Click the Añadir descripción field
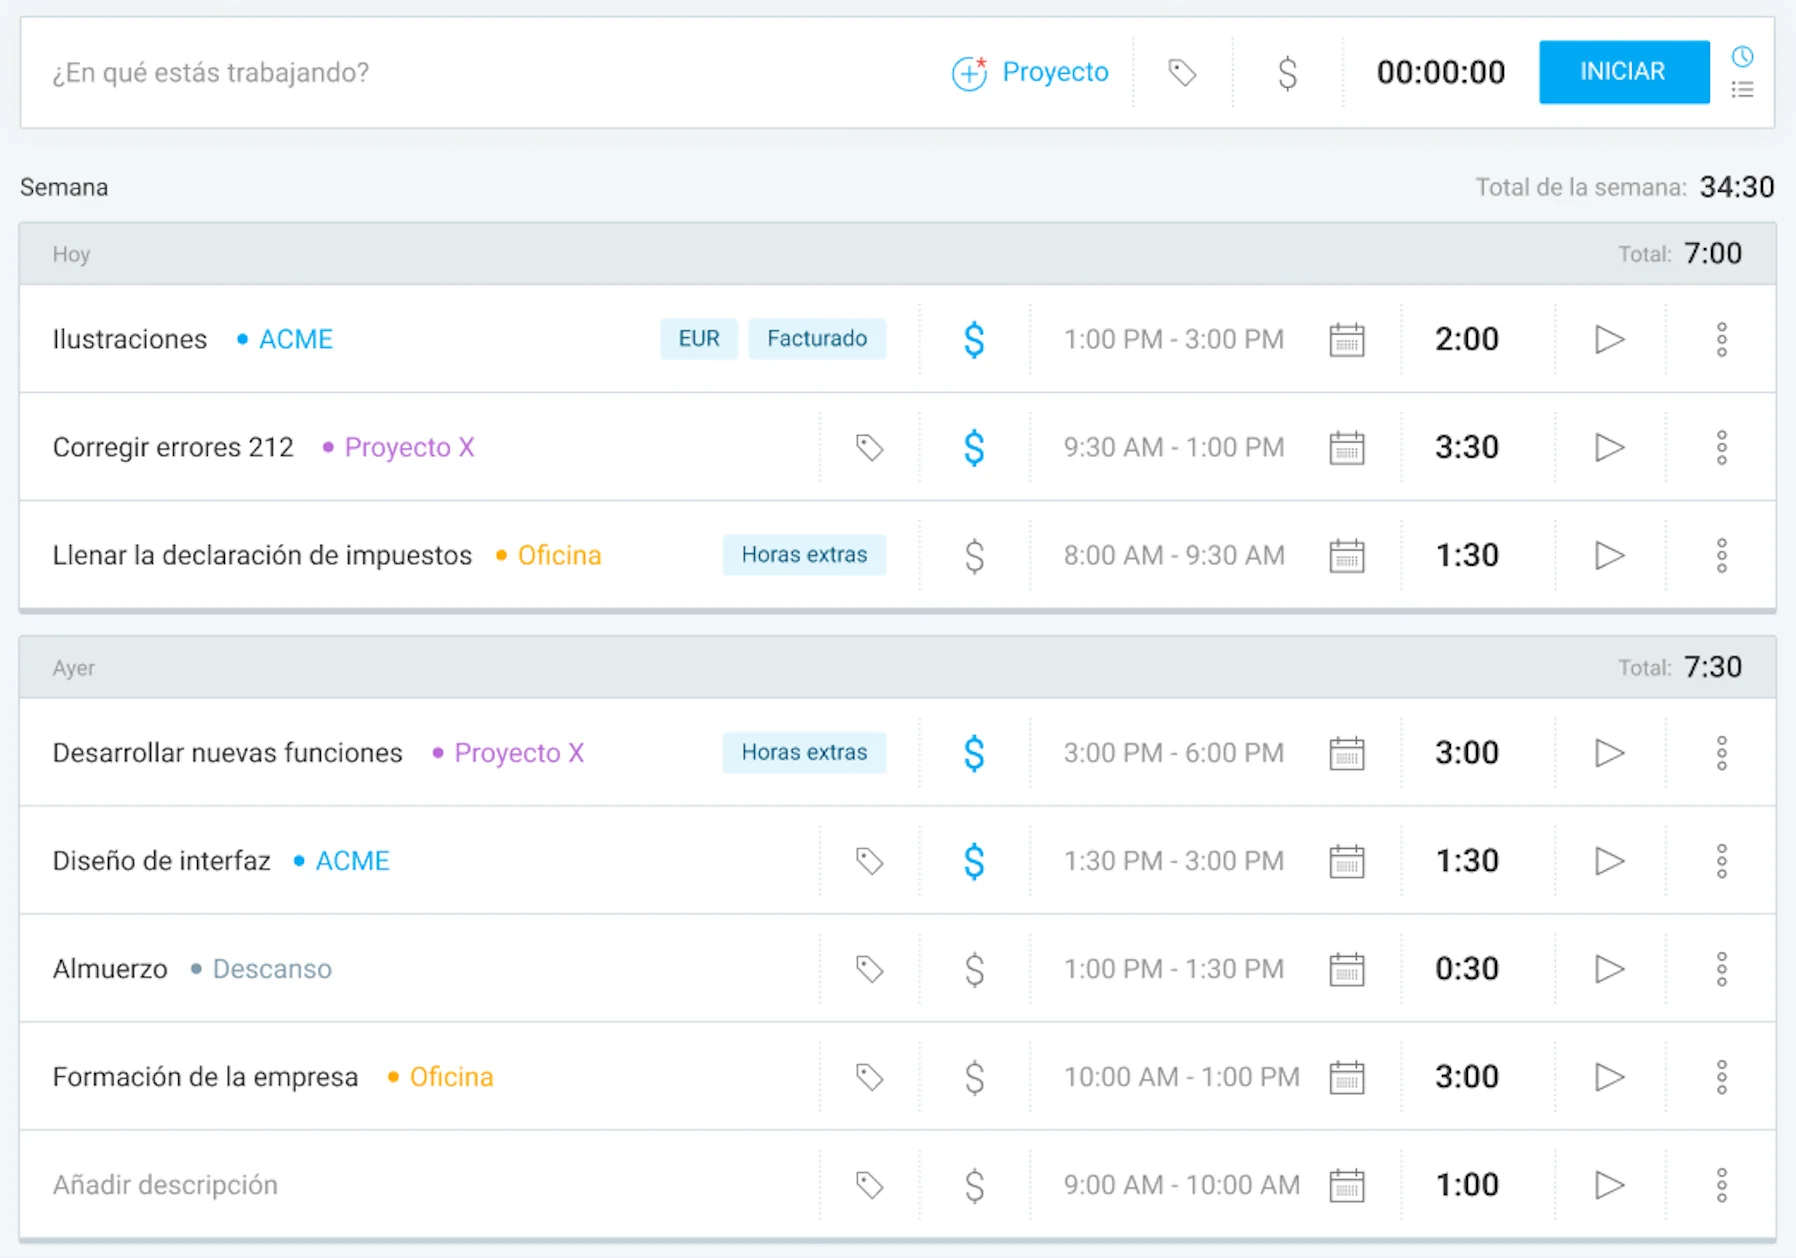This screenshot has height=1258, width=1796. click(x=165, y=1185)
